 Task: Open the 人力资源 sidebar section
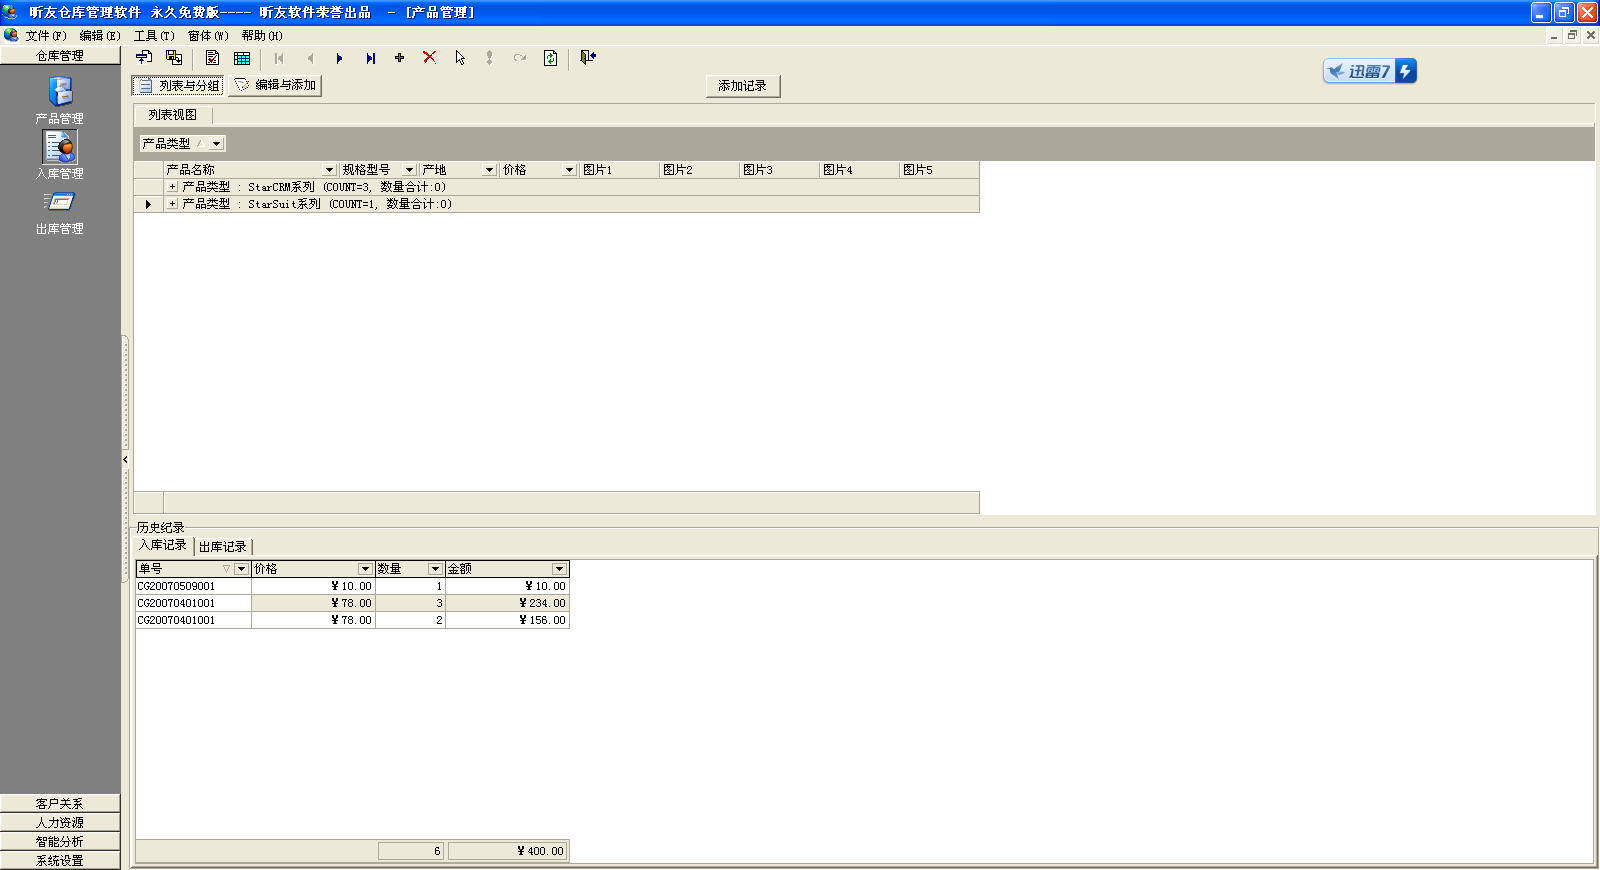(60, 823)
